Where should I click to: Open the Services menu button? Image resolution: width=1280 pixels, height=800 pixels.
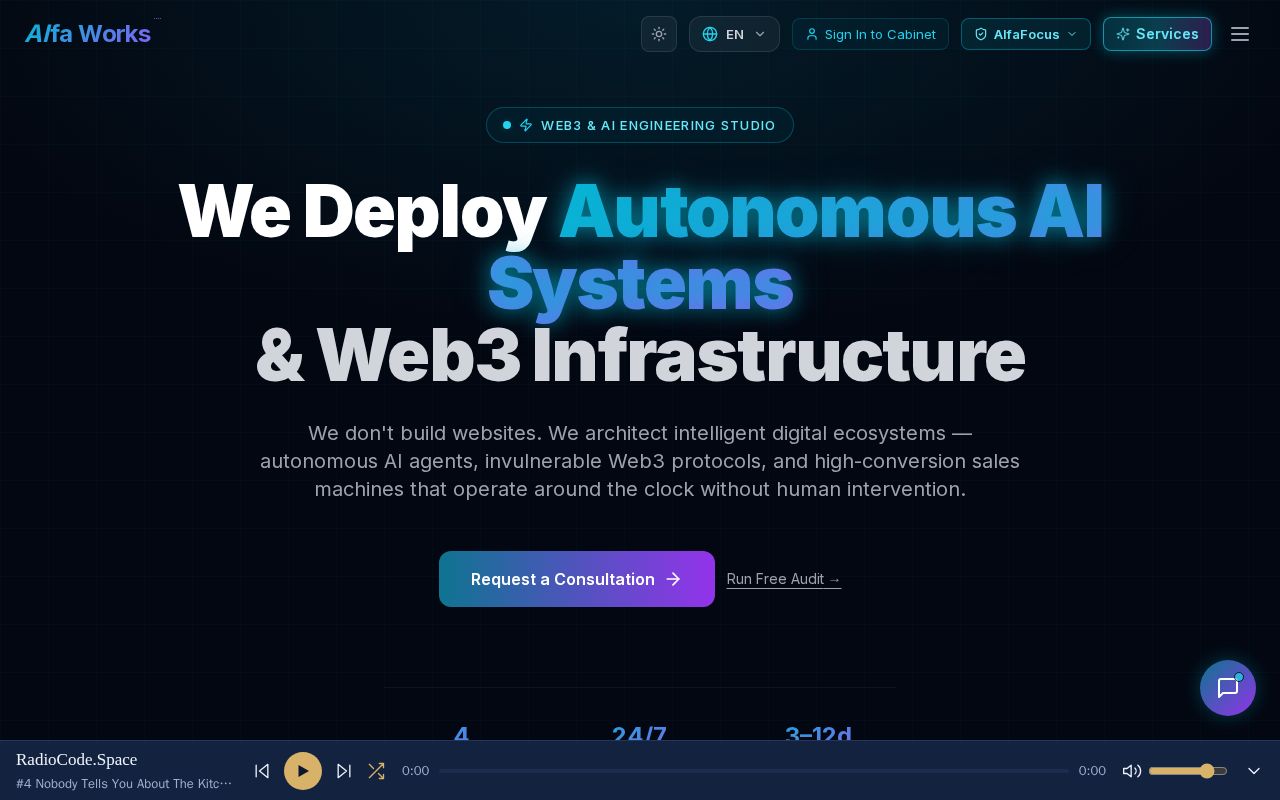point(1157,34)
